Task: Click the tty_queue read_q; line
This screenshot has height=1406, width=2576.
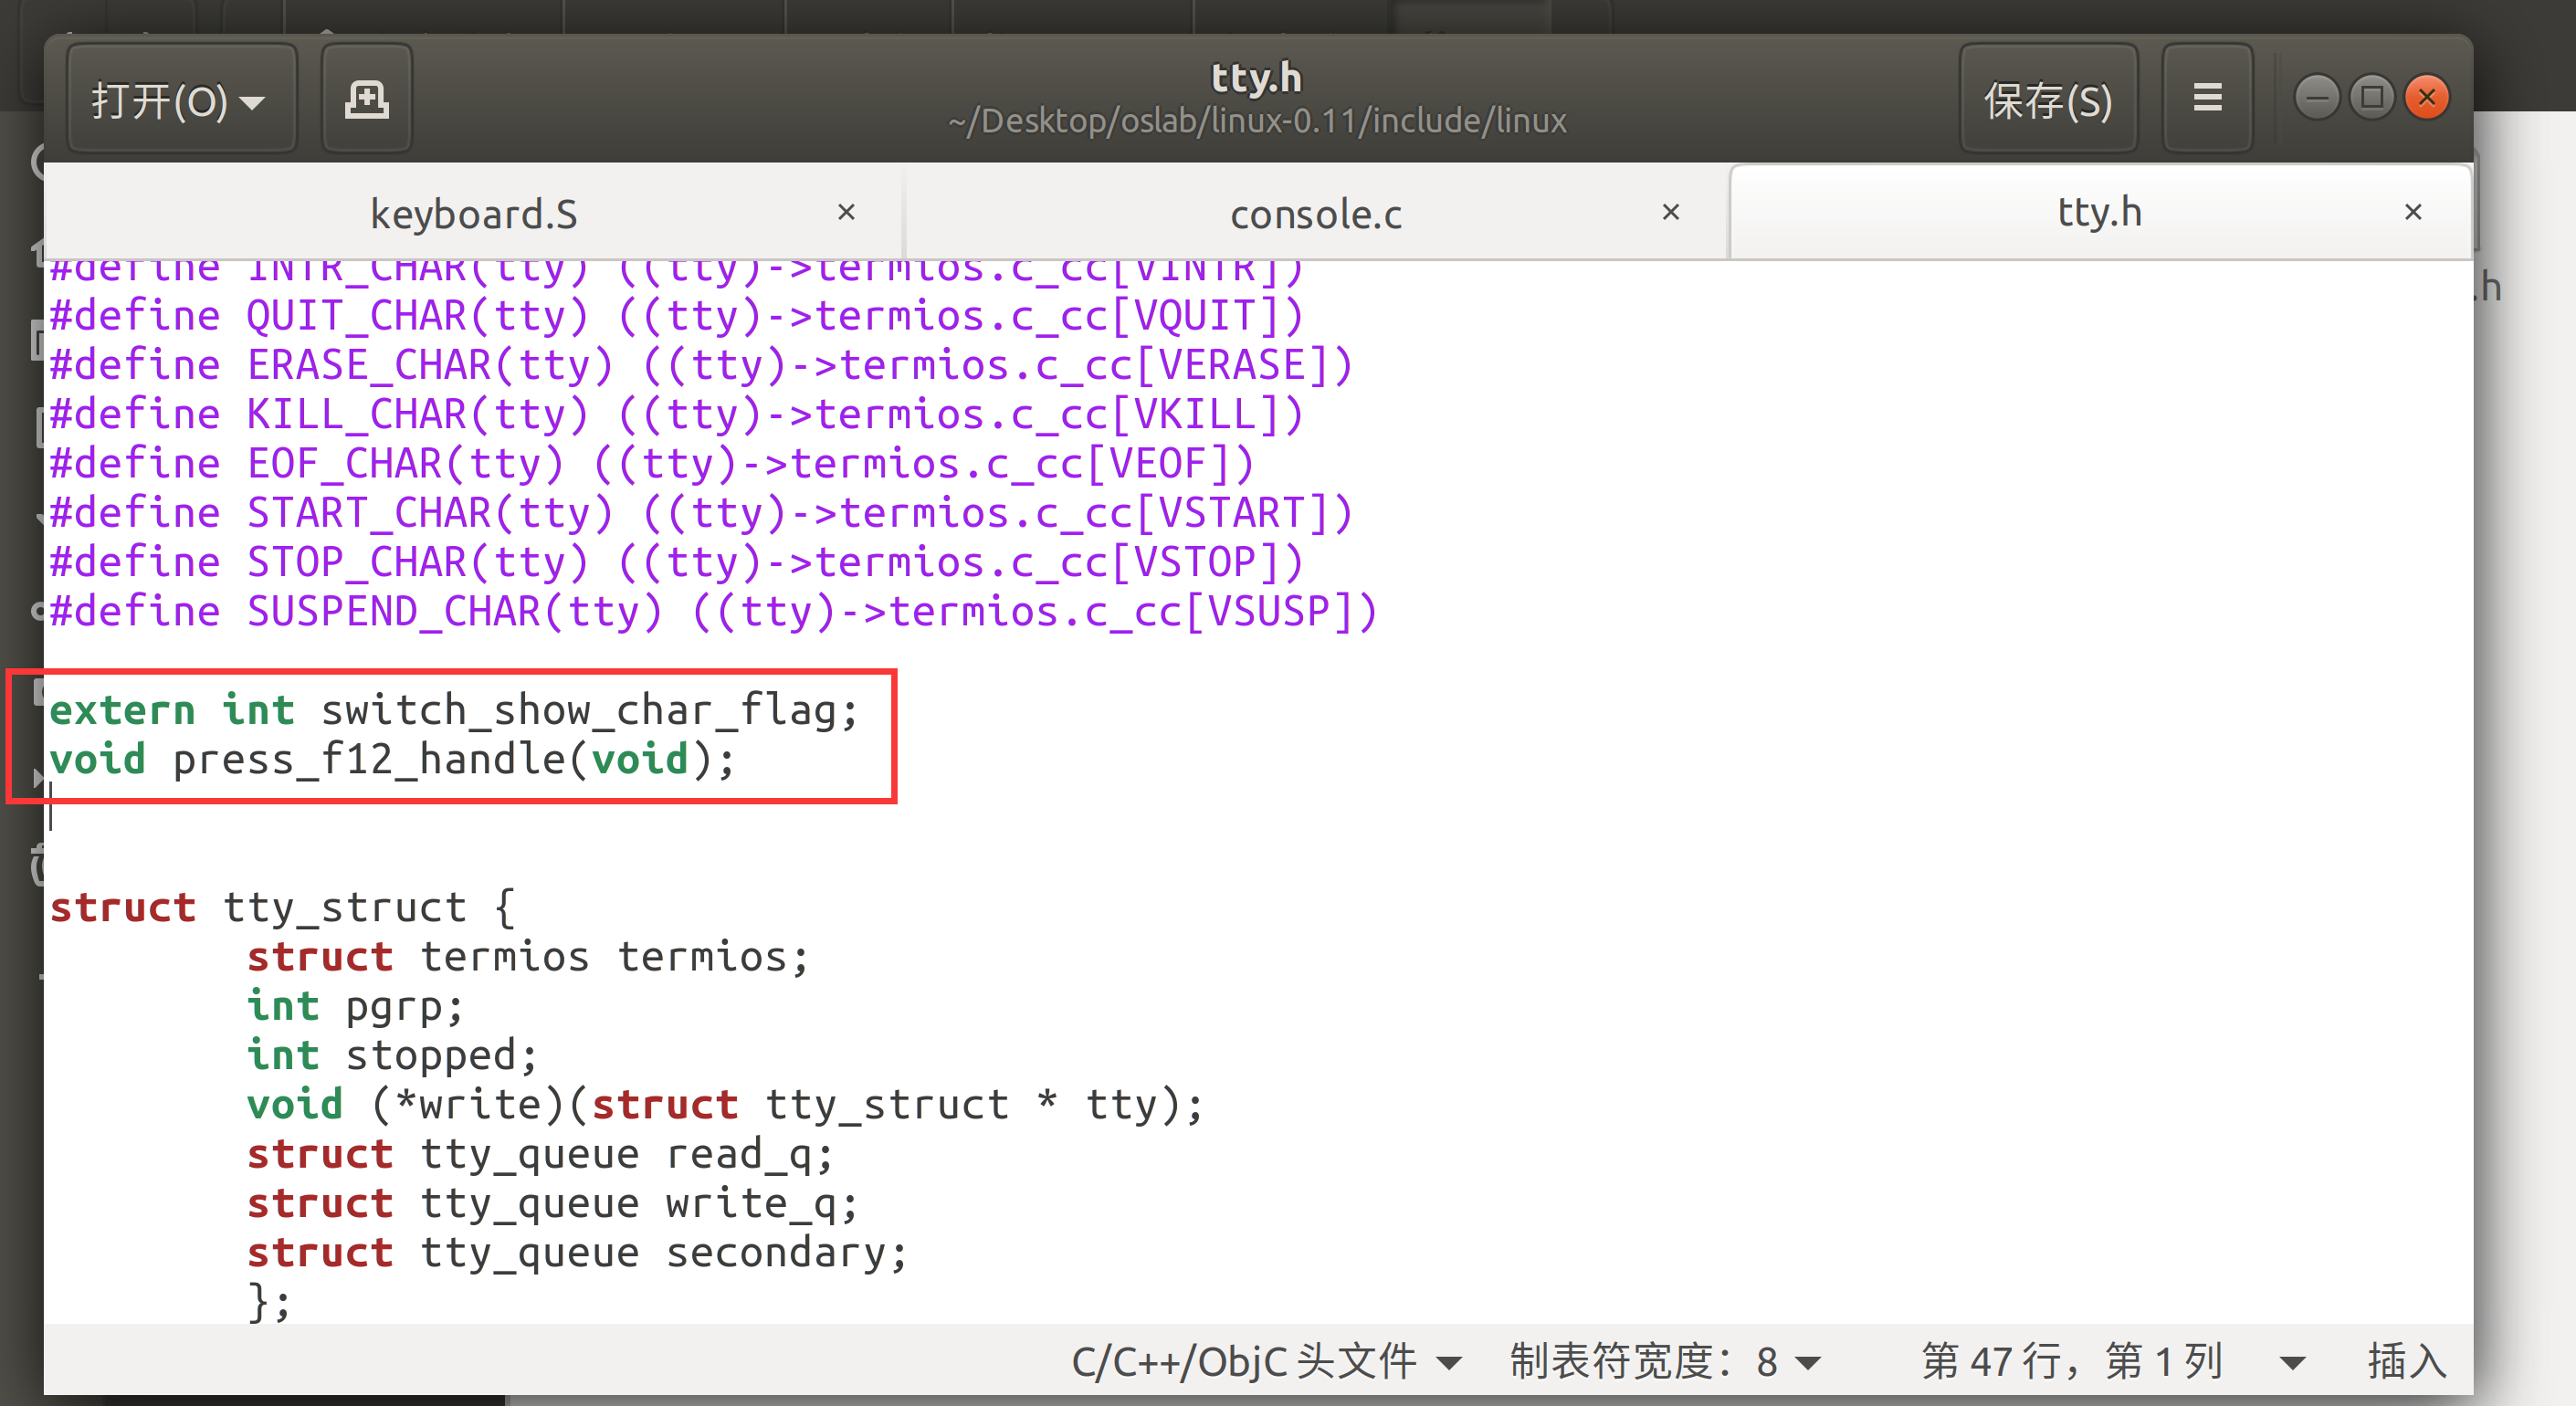Action: pos(540,1154)
